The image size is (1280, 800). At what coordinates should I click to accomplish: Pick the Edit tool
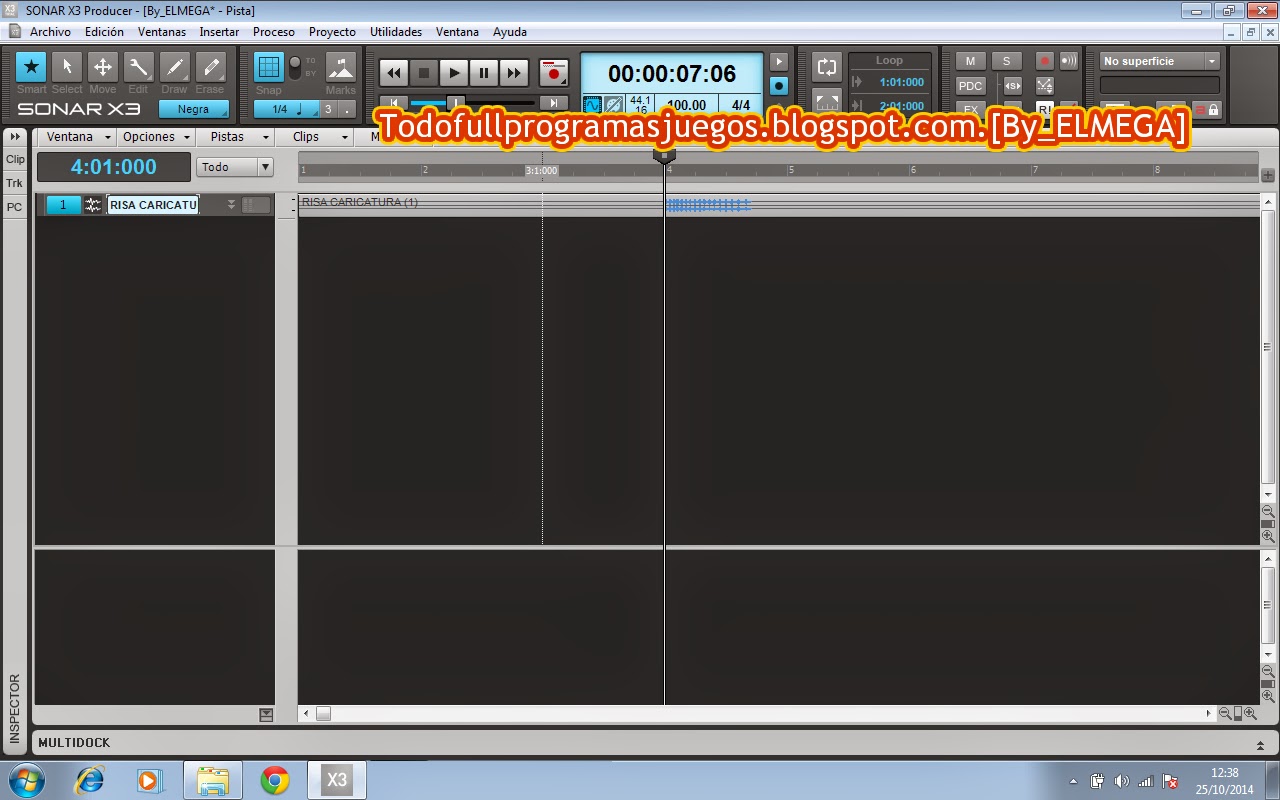(138, 68)
